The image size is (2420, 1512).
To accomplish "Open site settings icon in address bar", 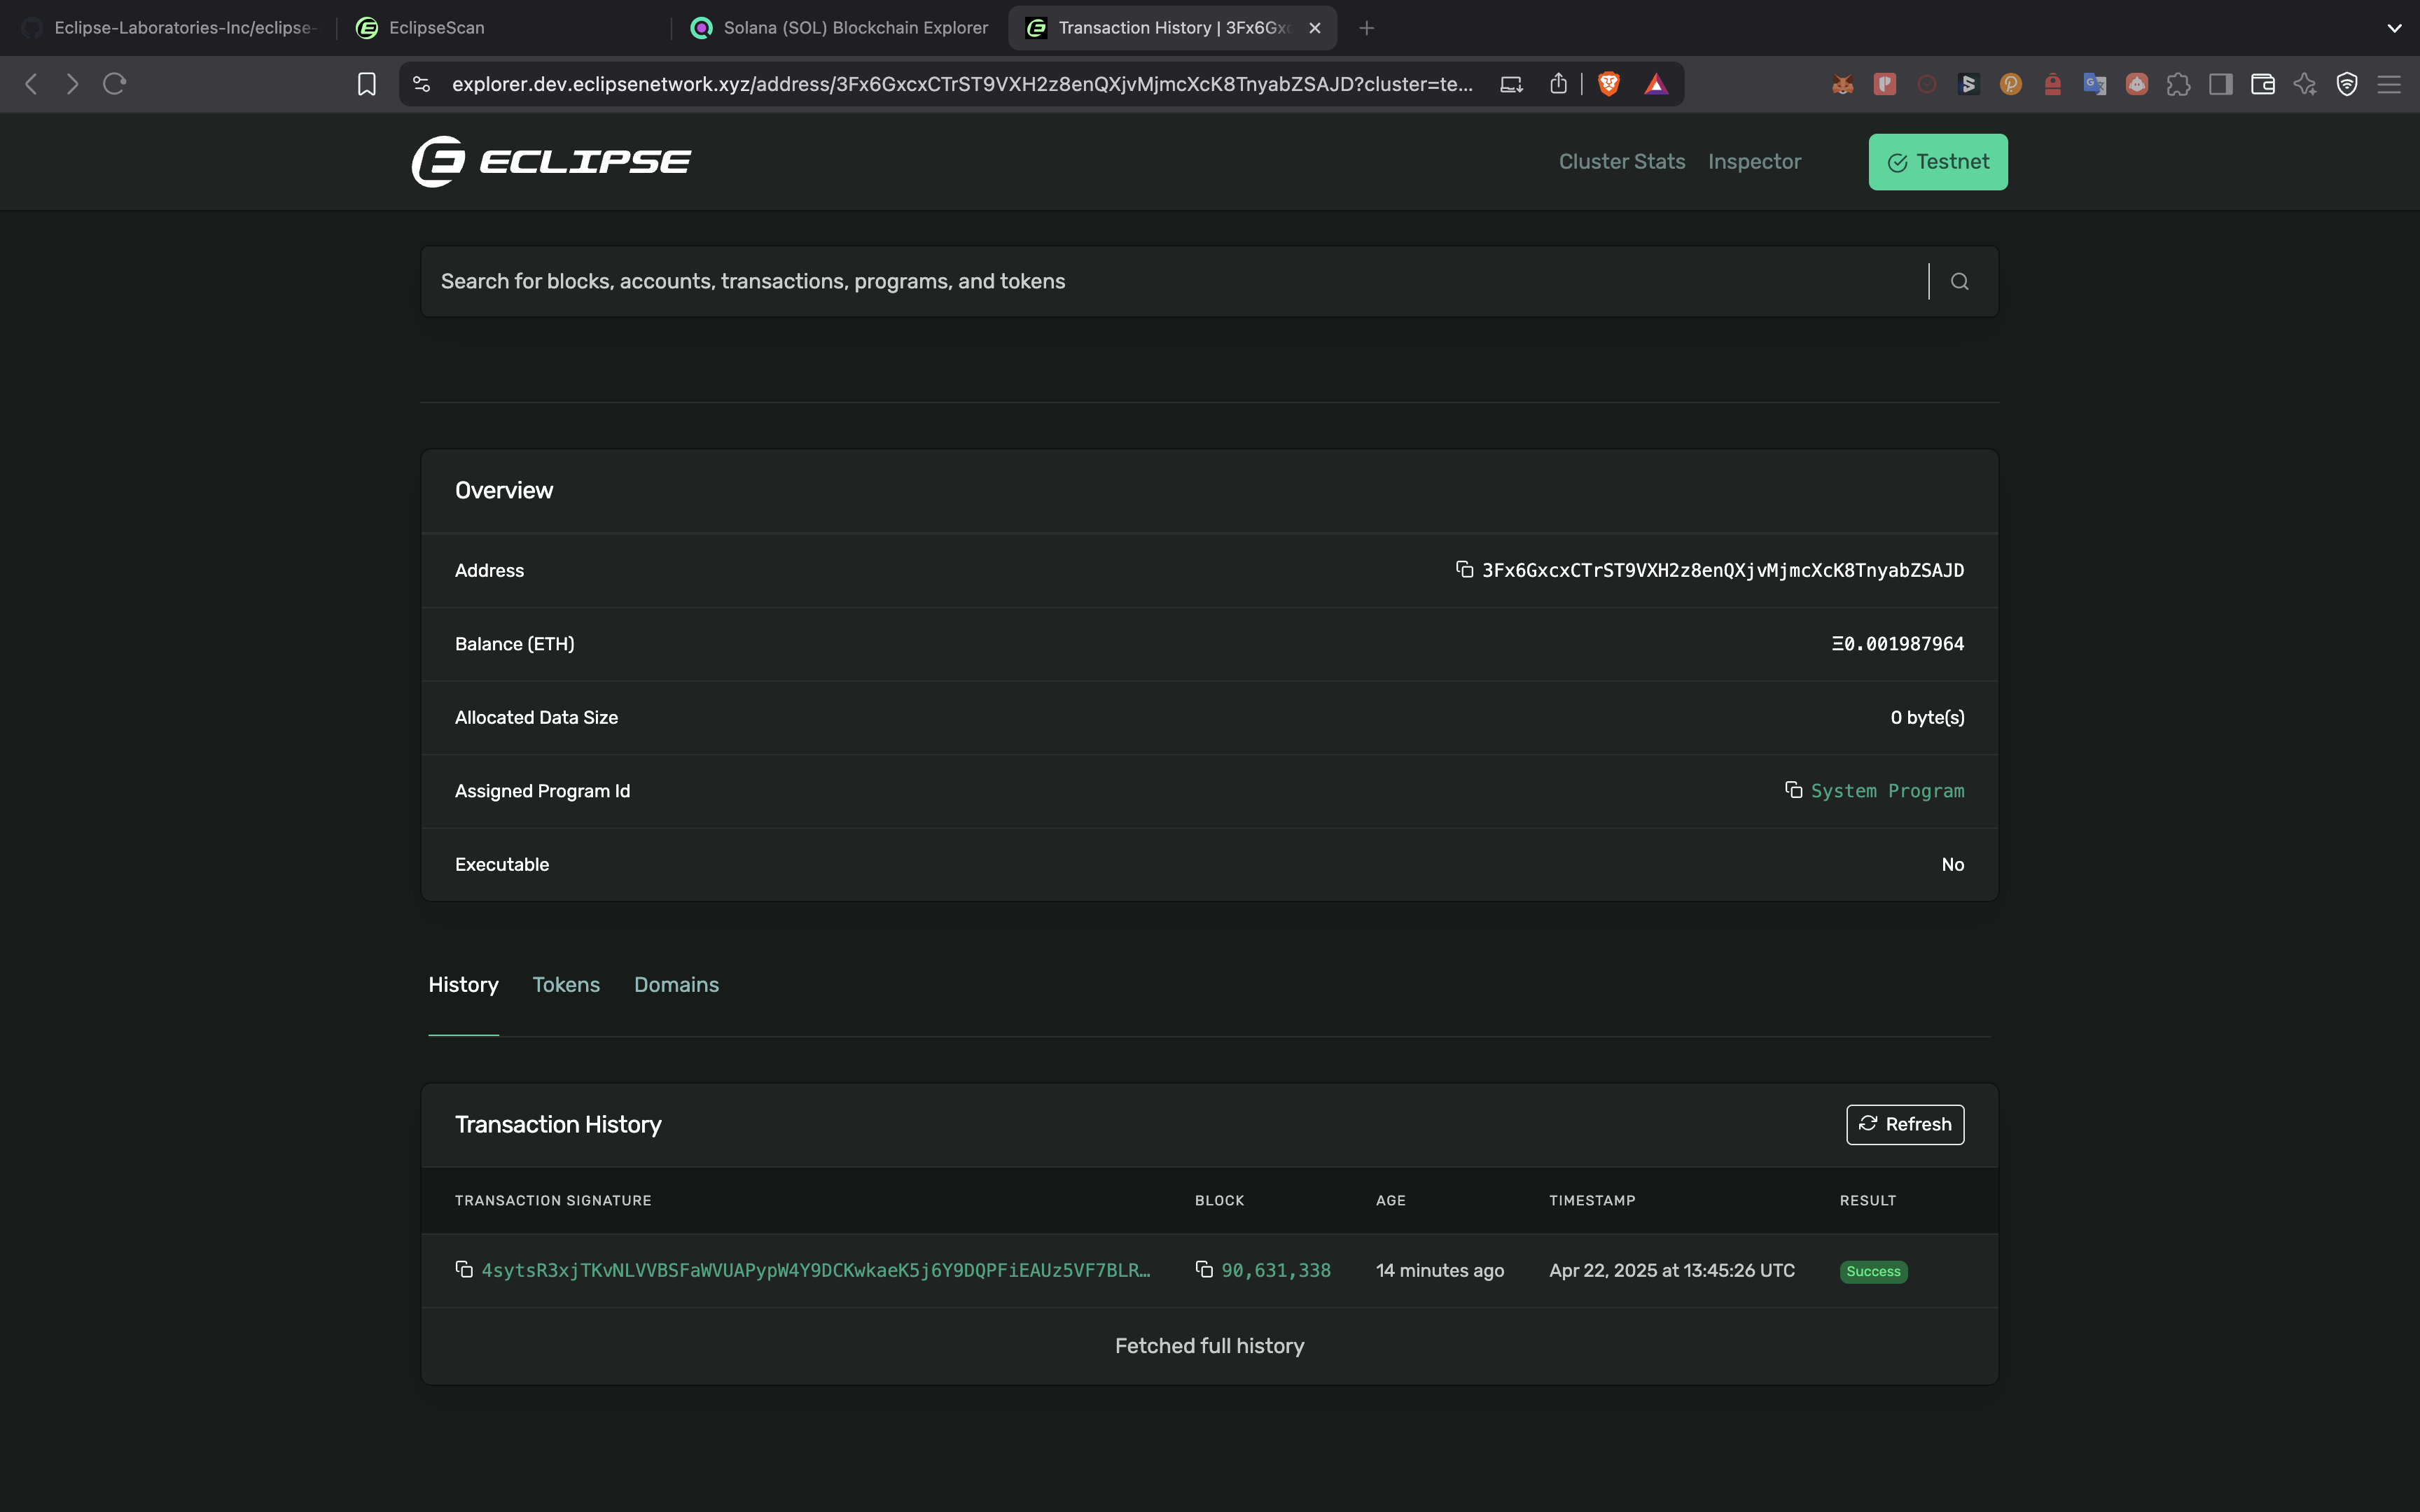I will (x=422, y=84).
